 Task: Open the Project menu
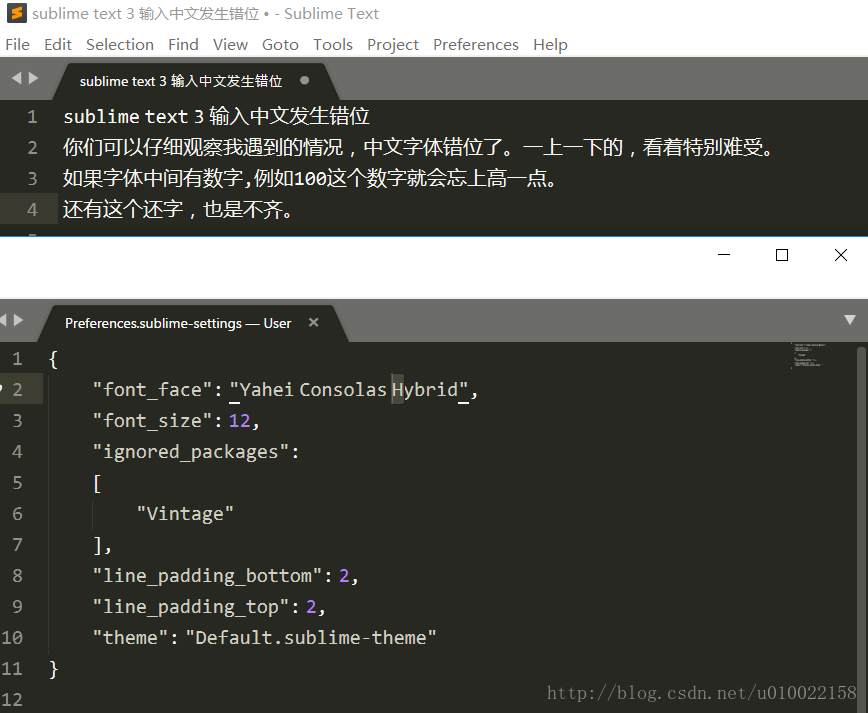(393, 44)
